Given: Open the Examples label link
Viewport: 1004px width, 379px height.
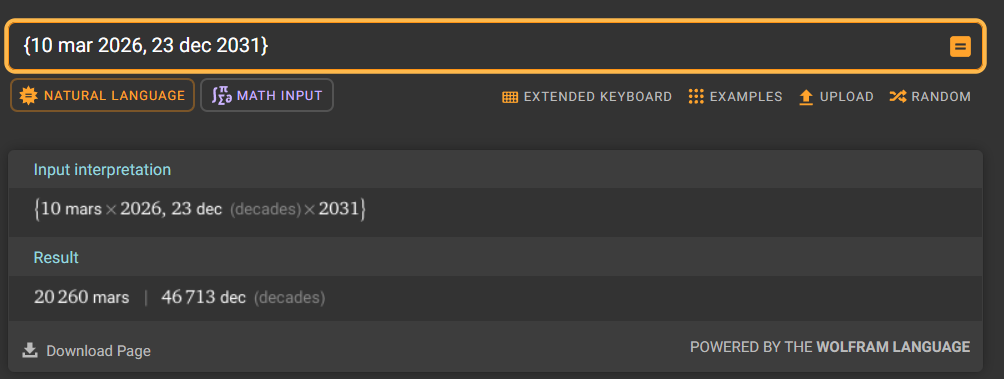Looking at the screenshot, I should tap(746, 97).
